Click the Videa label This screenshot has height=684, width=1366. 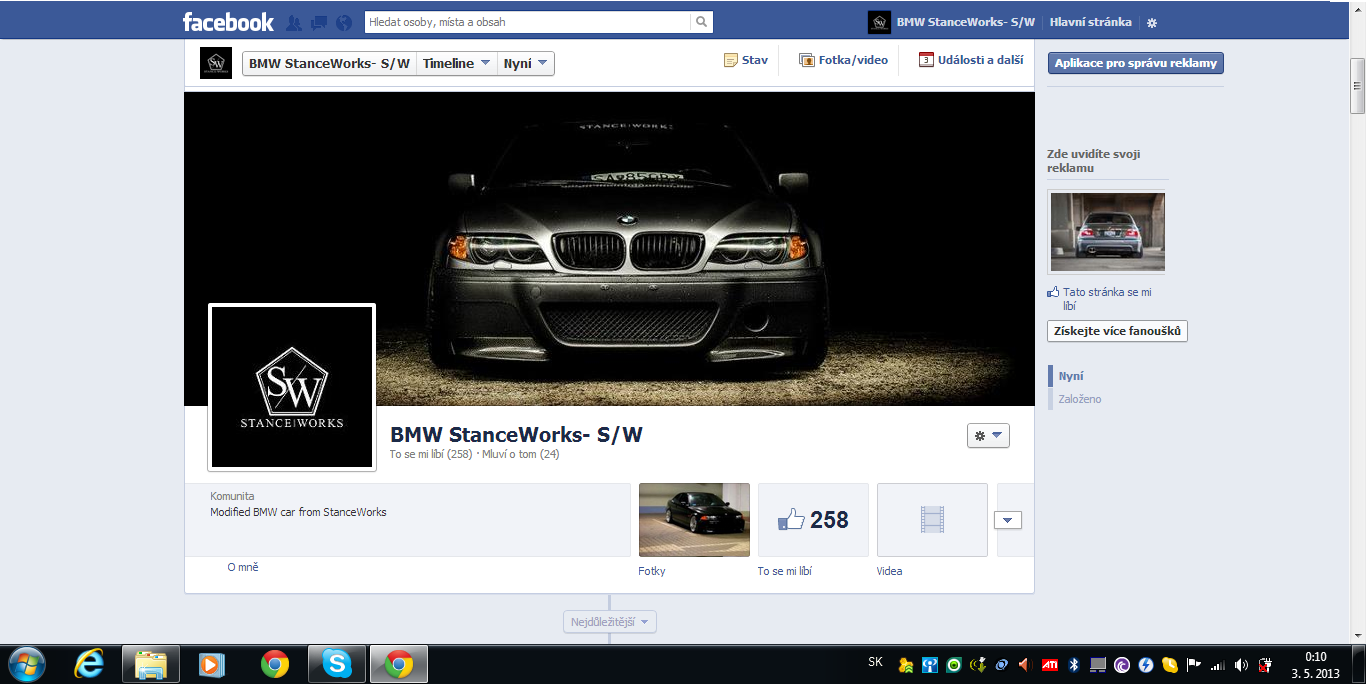(x=889, y=571)
